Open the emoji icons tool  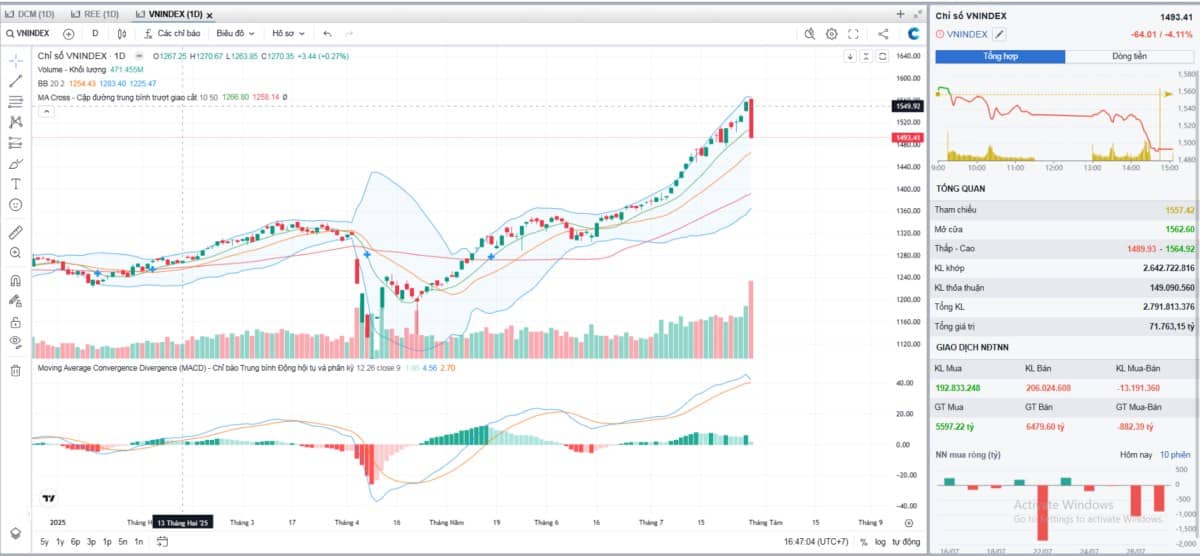16,205
